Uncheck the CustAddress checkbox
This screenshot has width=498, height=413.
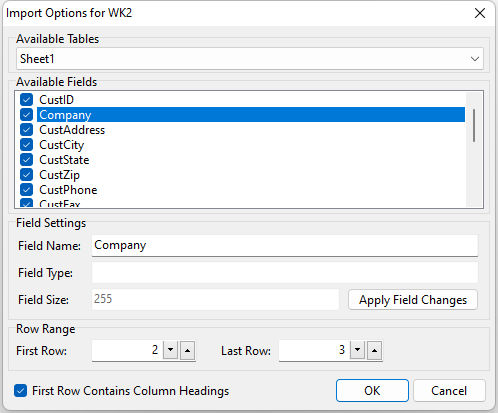point(26,129)
